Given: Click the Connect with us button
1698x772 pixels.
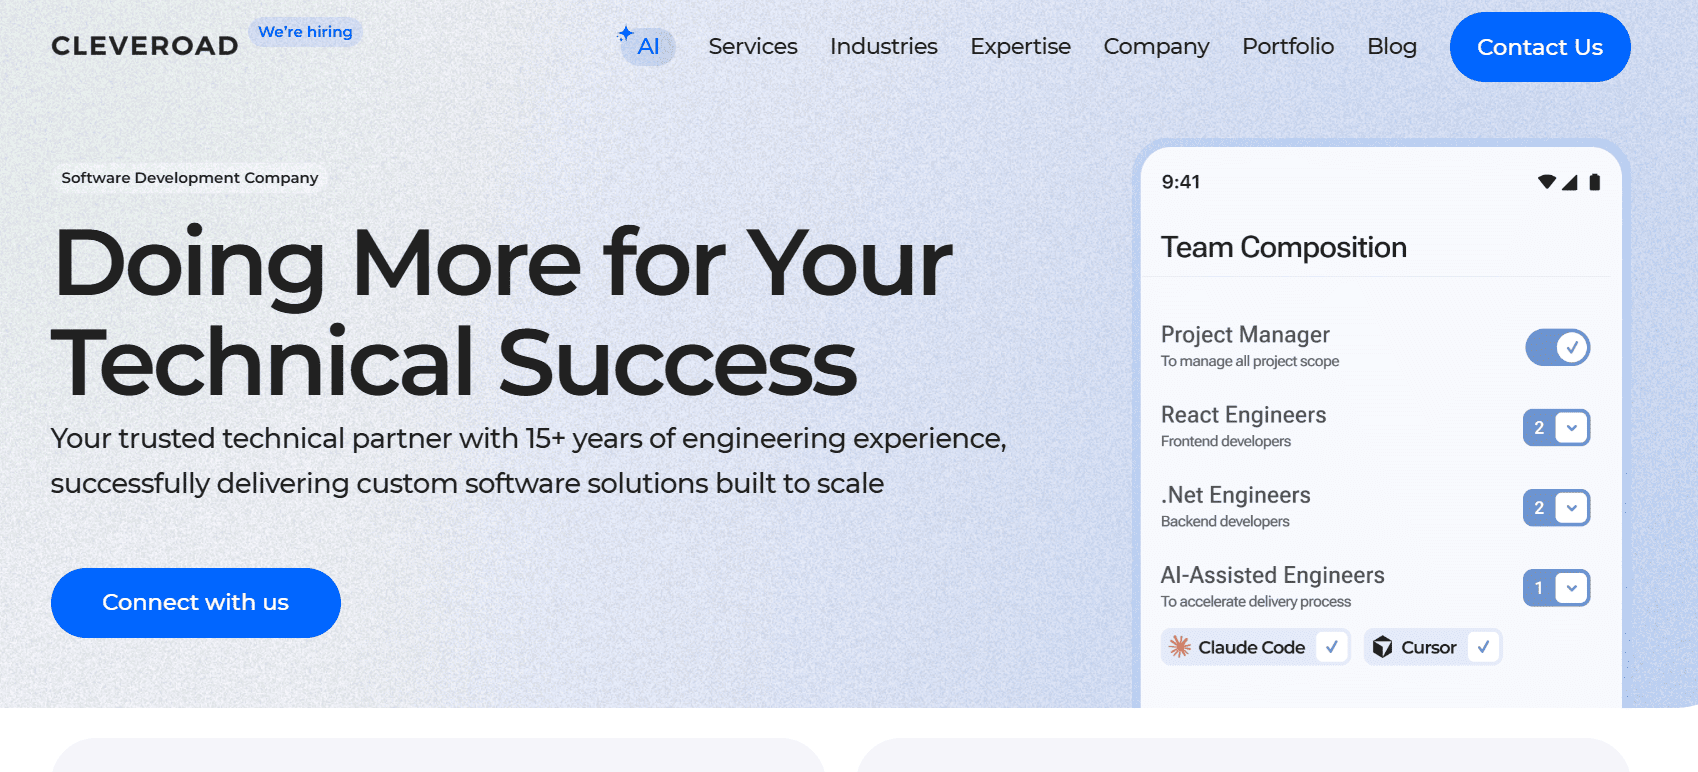Looking at the screenshot, I should 196,603.
